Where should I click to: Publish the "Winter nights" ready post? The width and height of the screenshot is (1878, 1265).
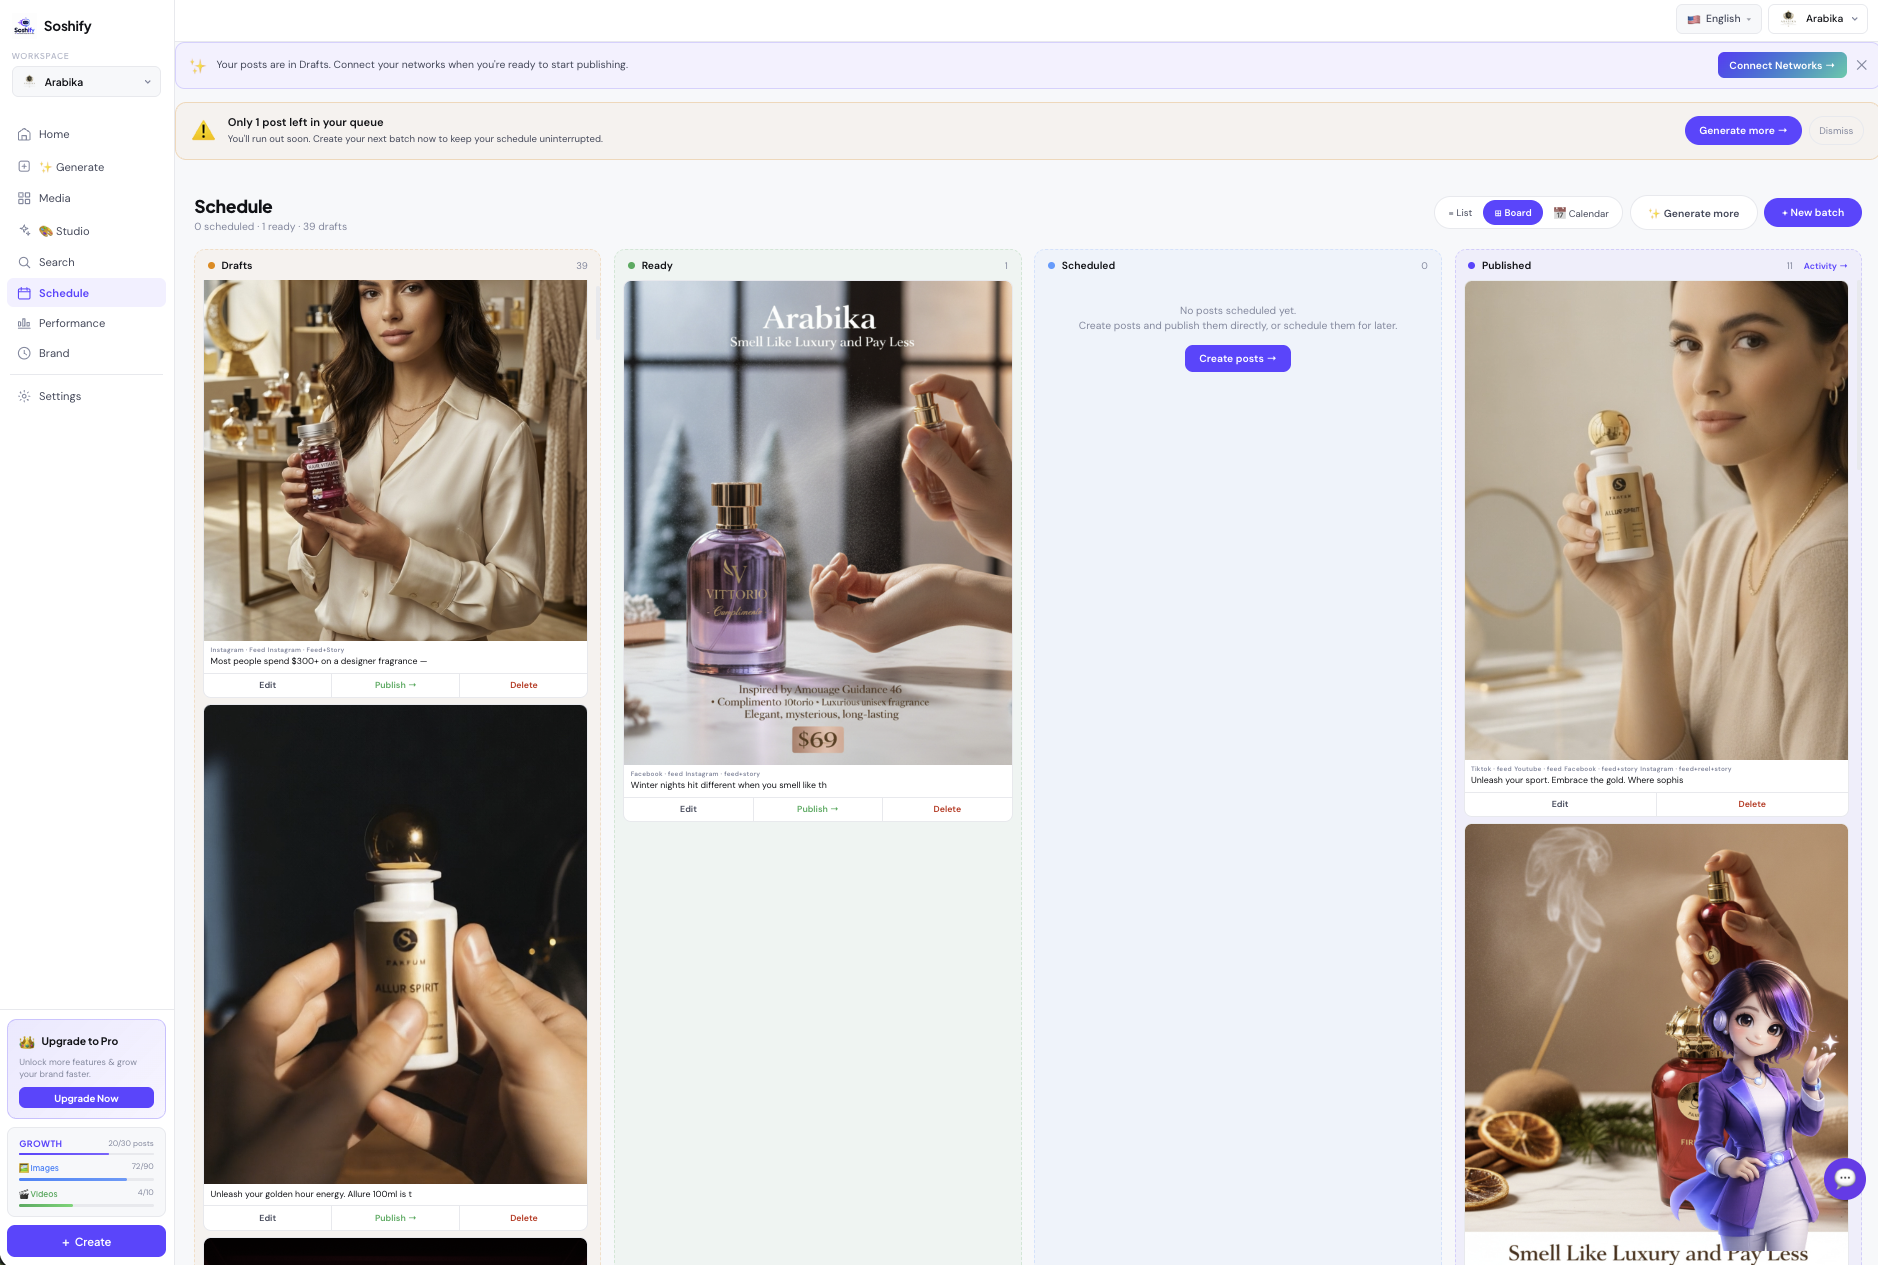(818, 809)
